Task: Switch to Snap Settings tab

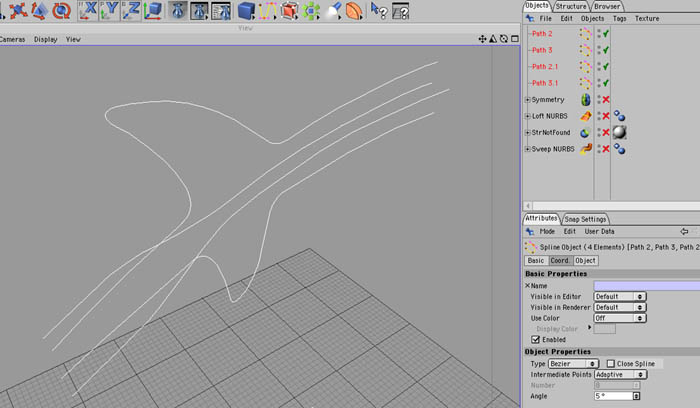Action: pyautogui.click(x=585, y=219)
